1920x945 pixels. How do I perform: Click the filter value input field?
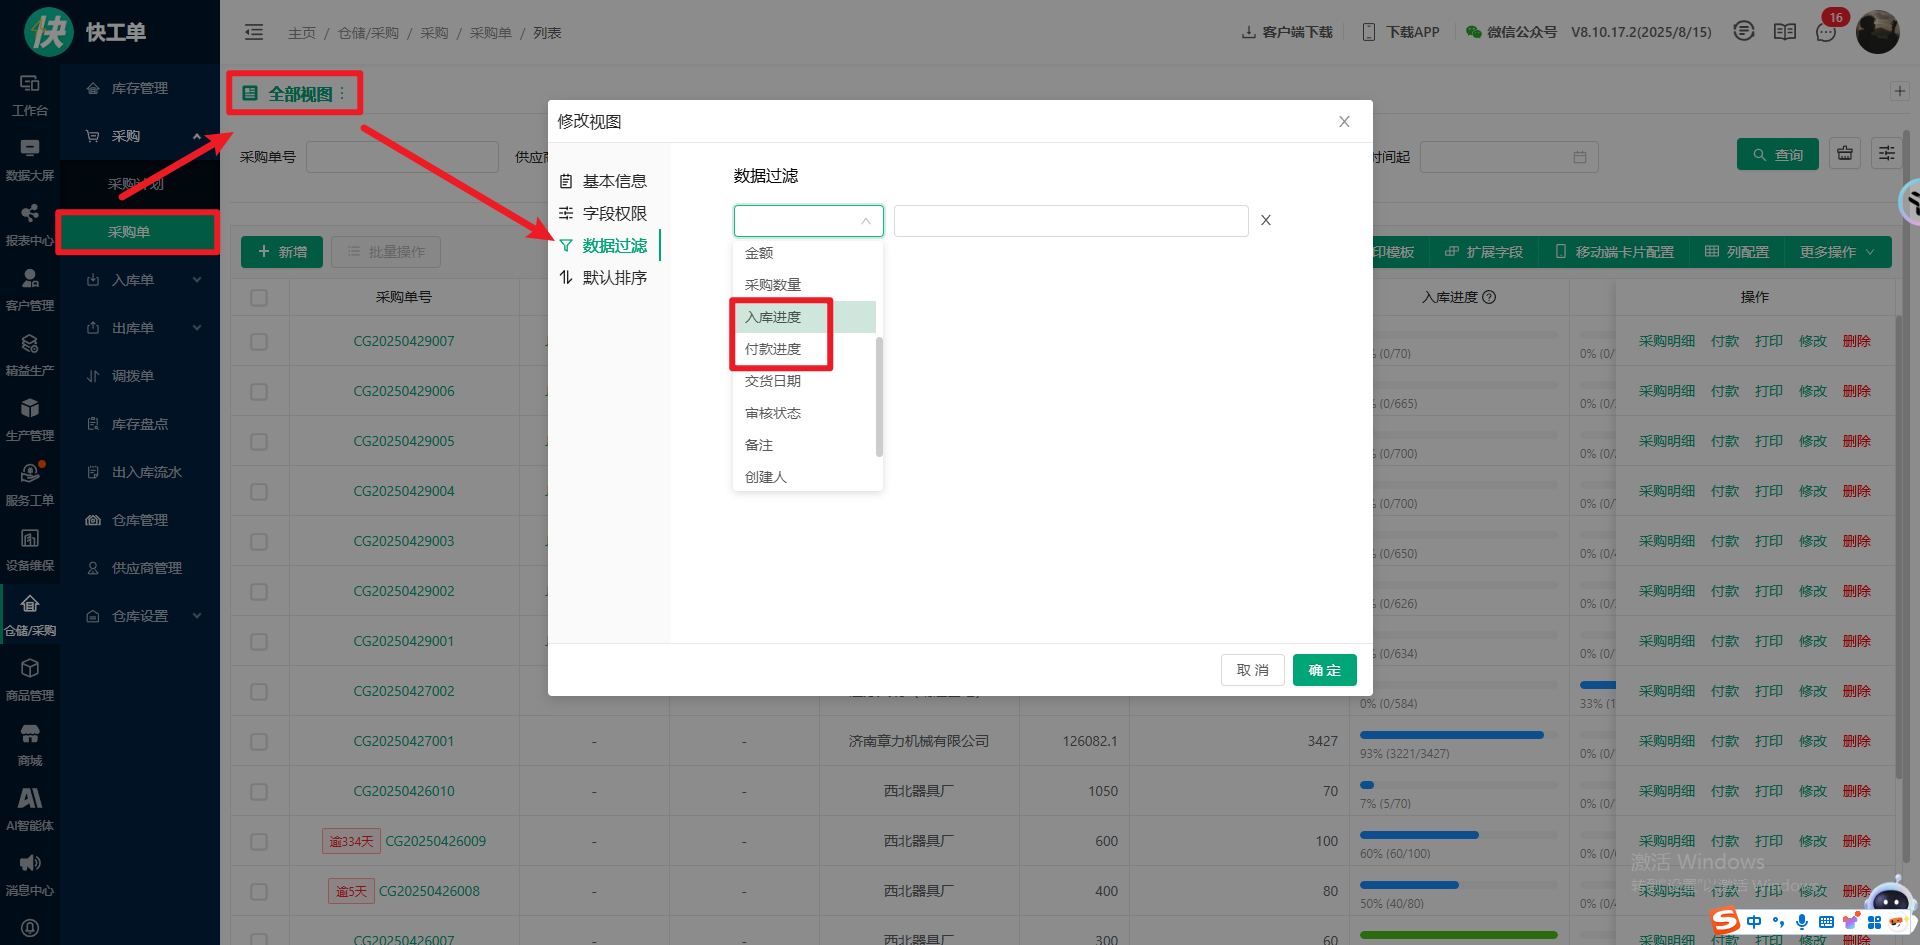(1070, 221)
